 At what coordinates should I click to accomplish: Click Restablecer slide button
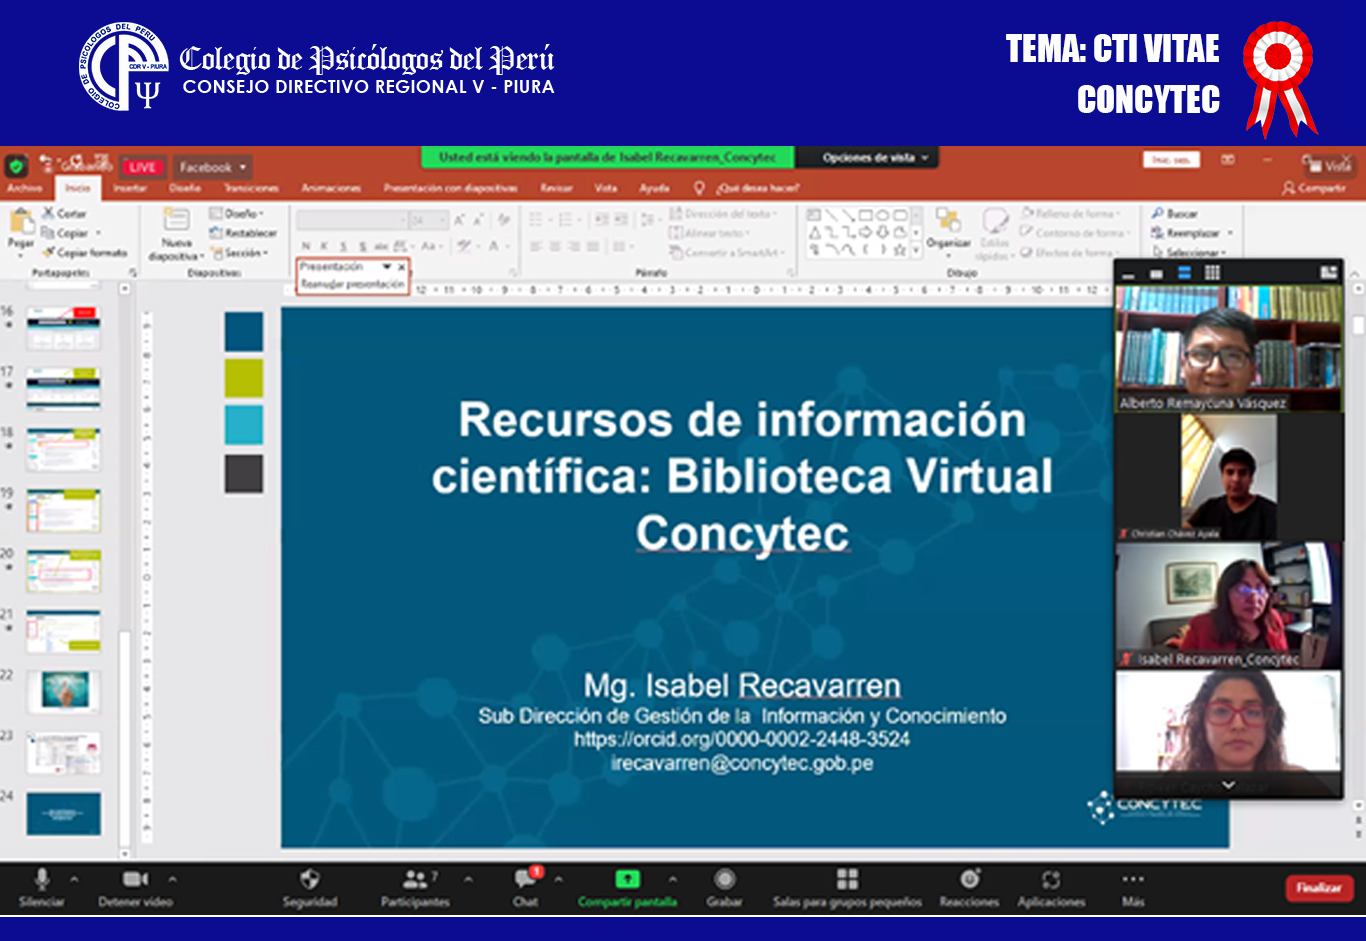point(243,233)
